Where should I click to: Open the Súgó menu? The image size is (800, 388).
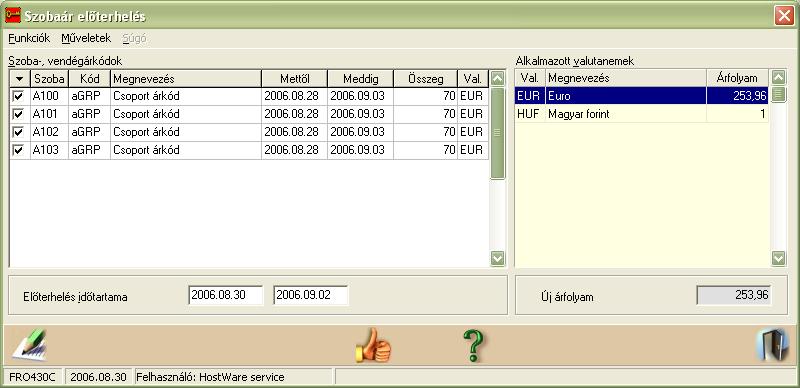134,38
